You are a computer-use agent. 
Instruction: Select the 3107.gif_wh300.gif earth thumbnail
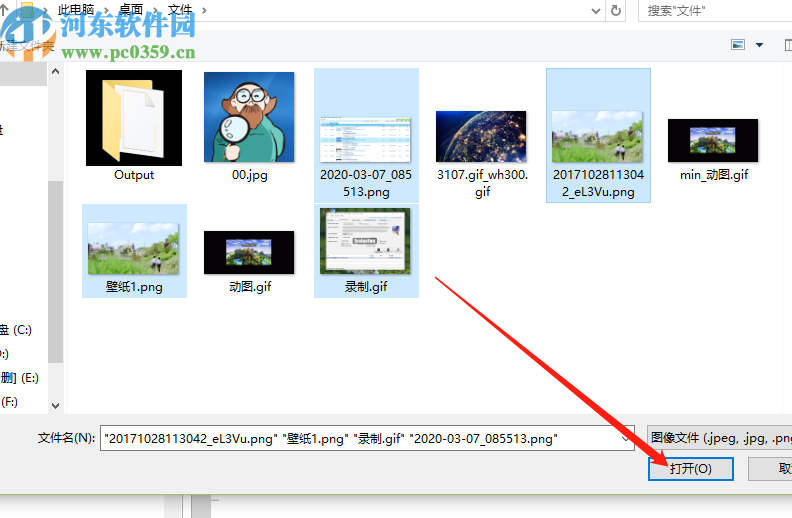tap(481, 137)
